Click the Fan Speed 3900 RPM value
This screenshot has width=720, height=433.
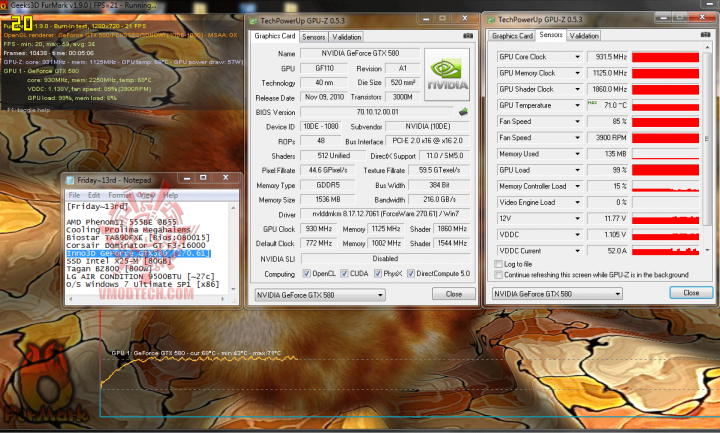click(608, 137)
